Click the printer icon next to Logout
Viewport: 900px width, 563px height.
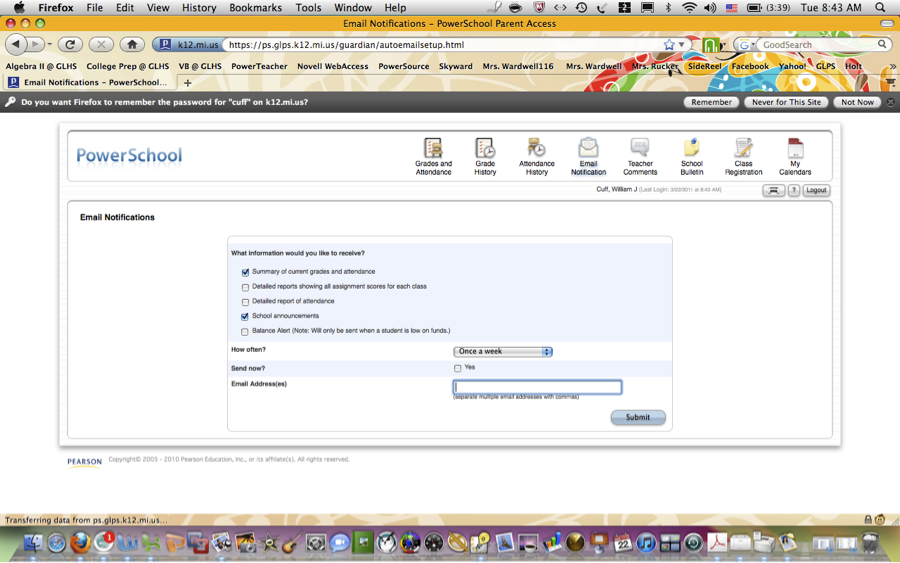[x=773, y=190]
